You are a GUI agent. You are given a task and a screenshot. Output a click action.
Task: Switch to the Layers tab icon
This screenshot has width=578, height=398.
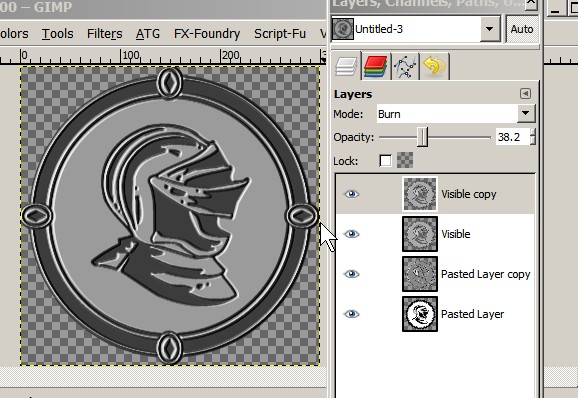click(346, 66)
